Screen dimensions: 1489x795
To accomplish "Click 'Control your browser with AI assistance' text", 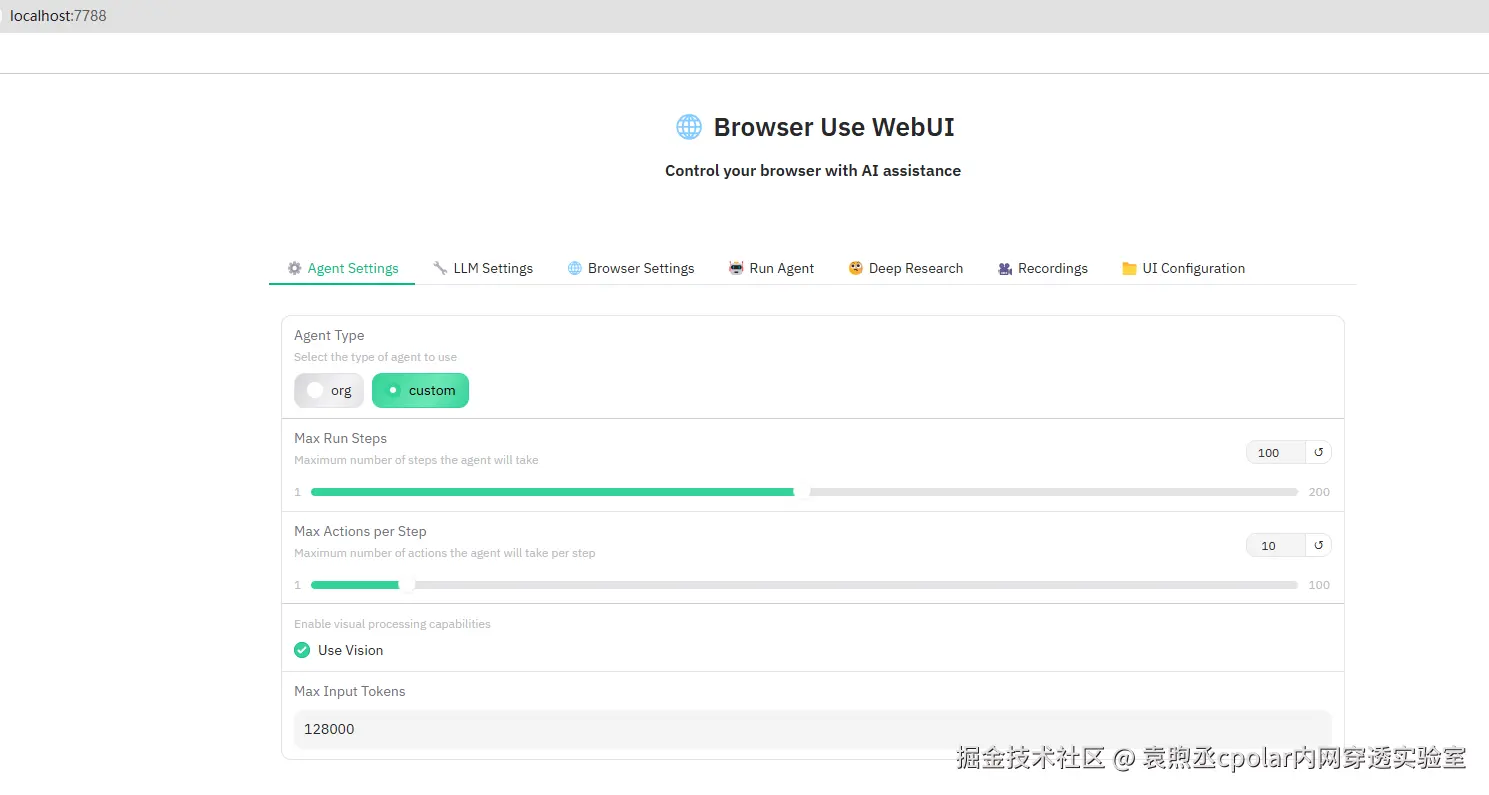I will tap(813, 171).
